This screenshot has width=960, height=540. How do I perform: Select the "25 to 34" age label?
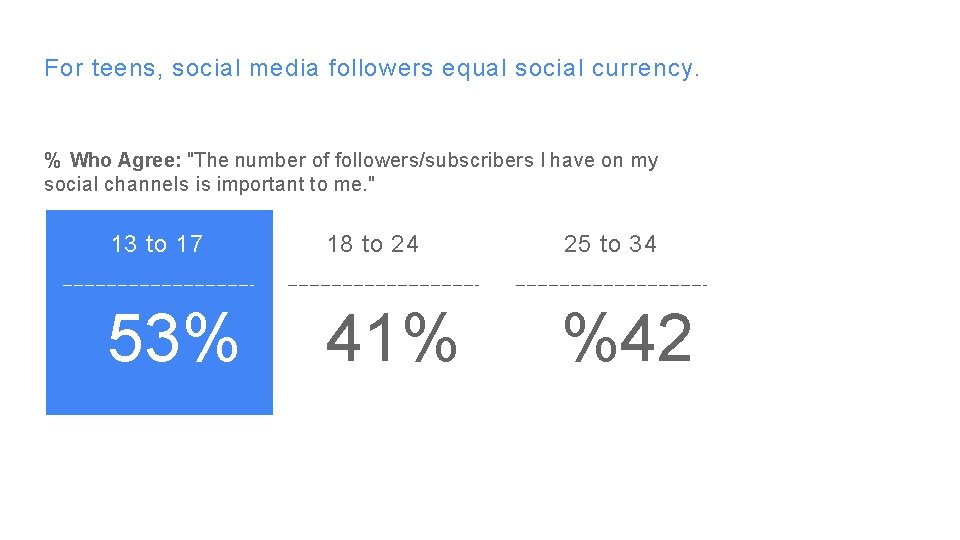point(610,244)
